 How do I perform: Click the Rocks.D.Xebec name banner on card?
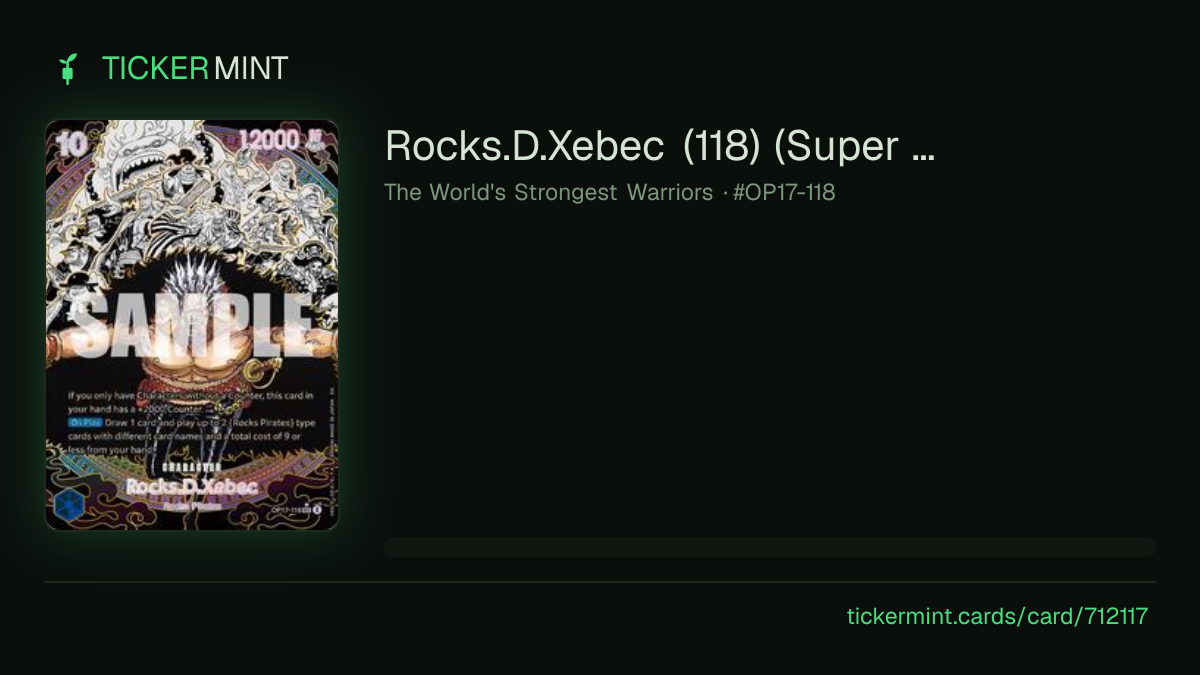coord(192,486)
